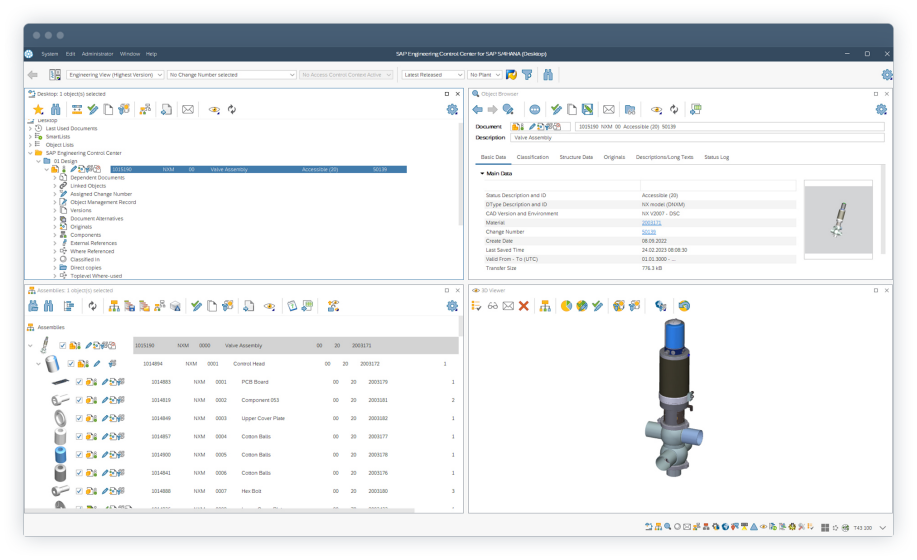This screenshot has width=917, height=560.
Task: Click the rotate view icon in 3D Viewer
Action: (684, 306)
